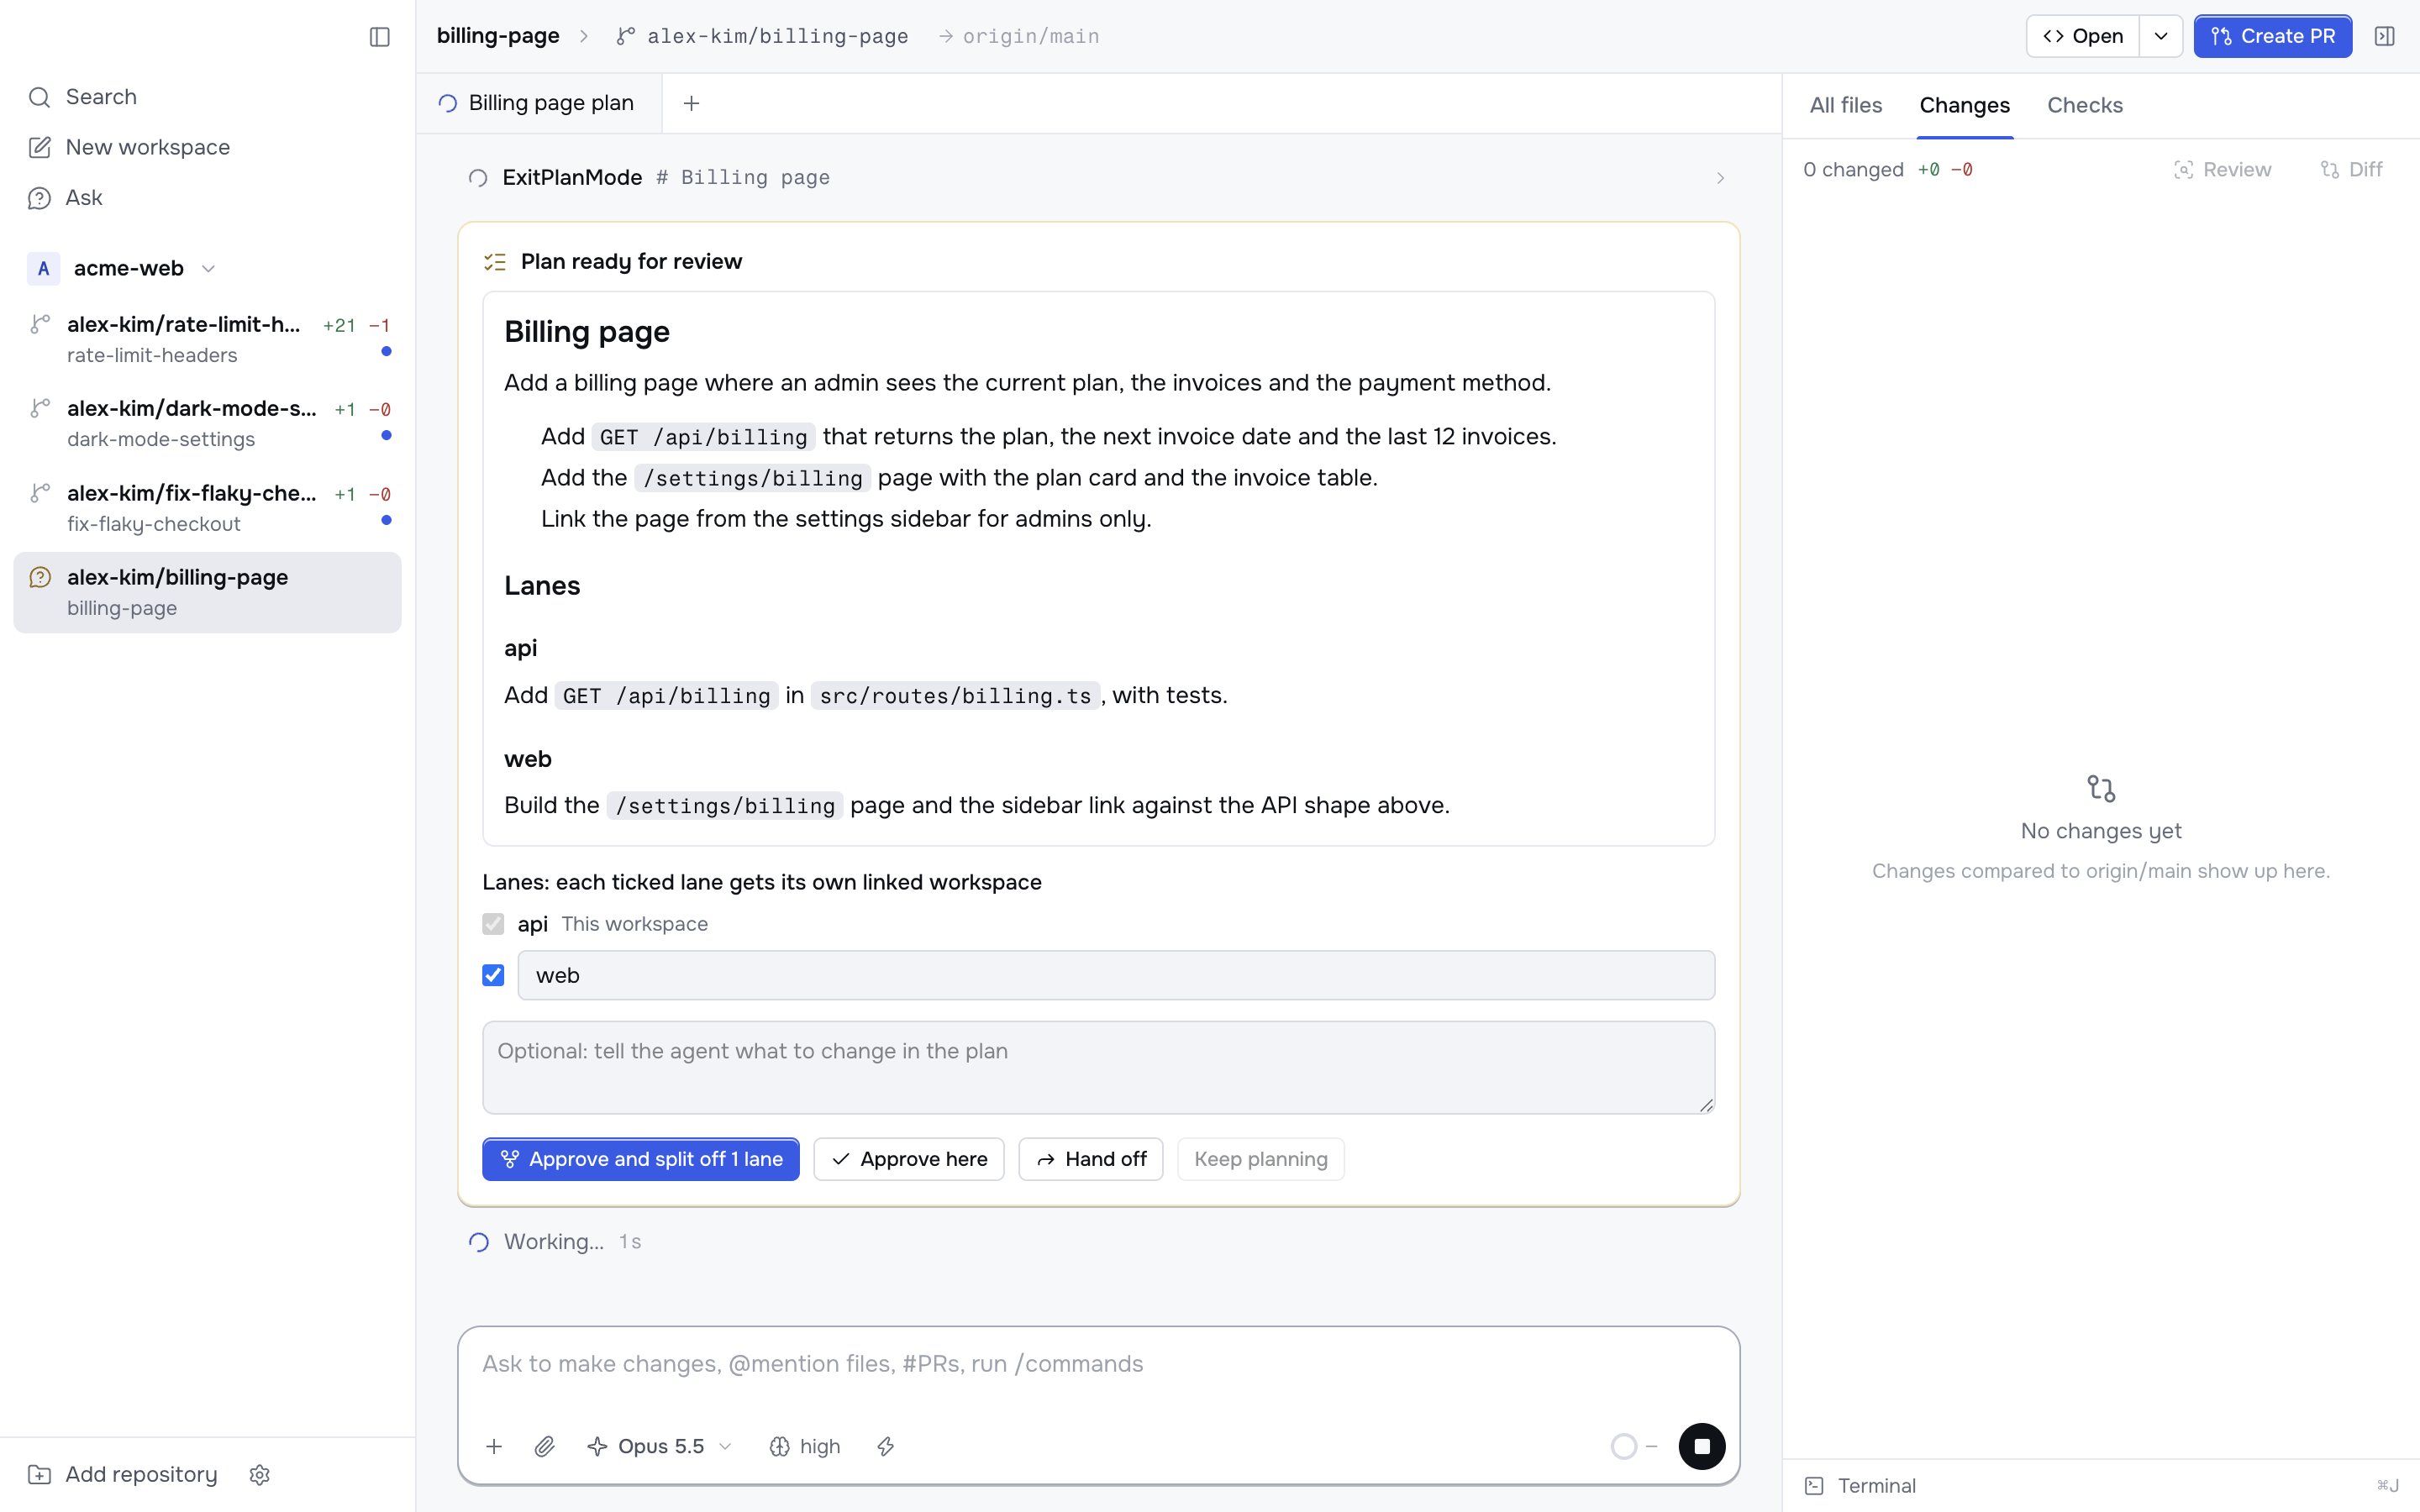Toggle the right panel icon

tap(2385, 37)
